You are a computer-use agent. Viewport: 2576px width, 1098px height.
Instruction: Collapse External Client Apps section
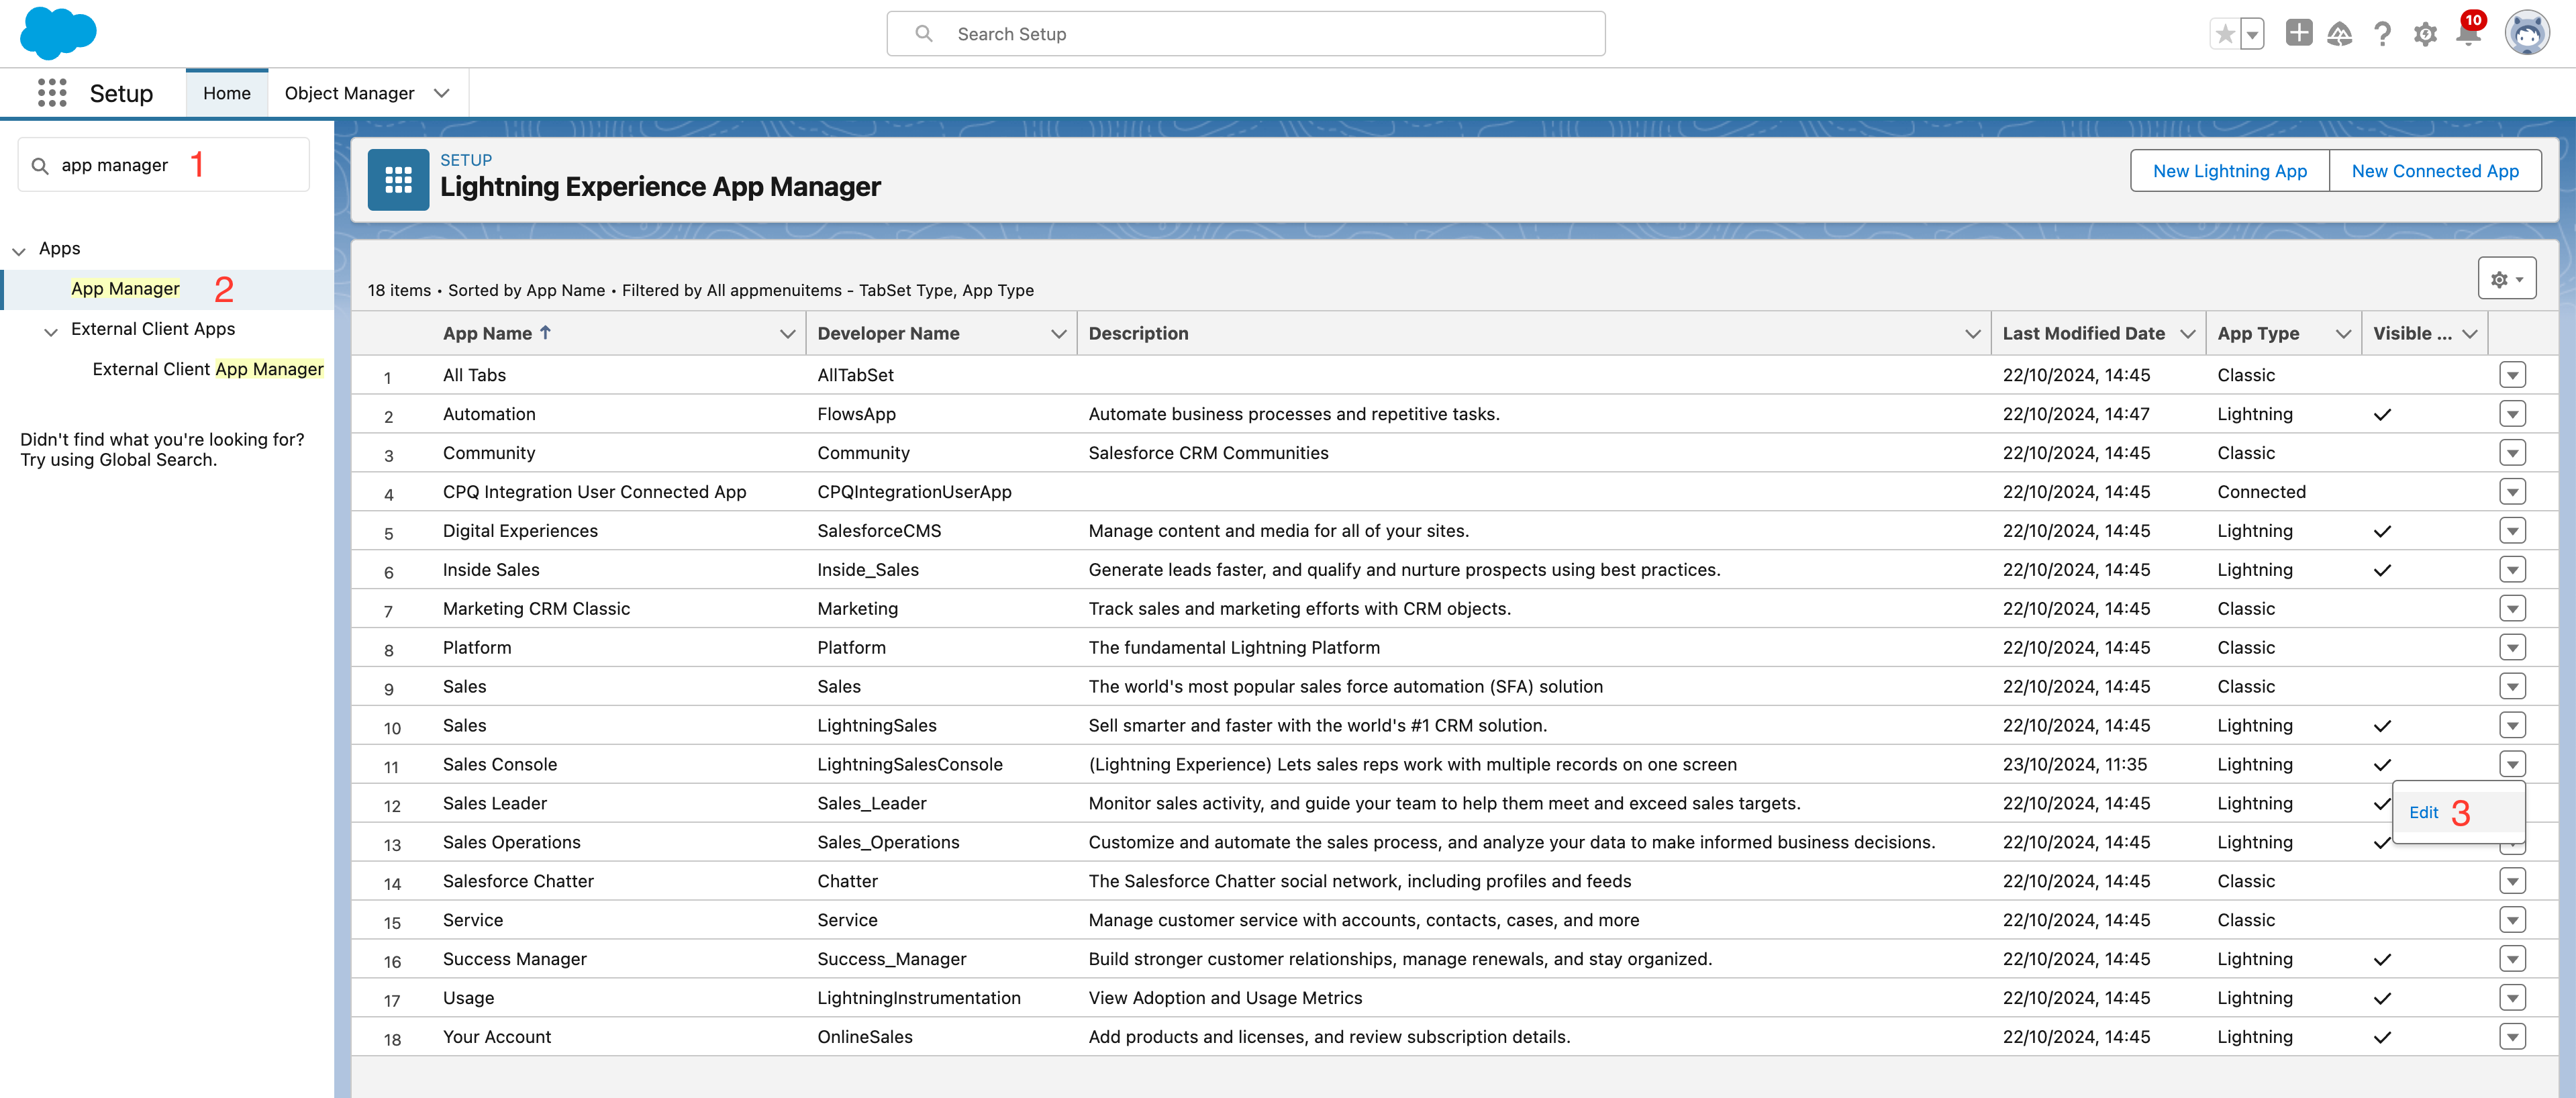pyautogui.click(x=51, y=331)
